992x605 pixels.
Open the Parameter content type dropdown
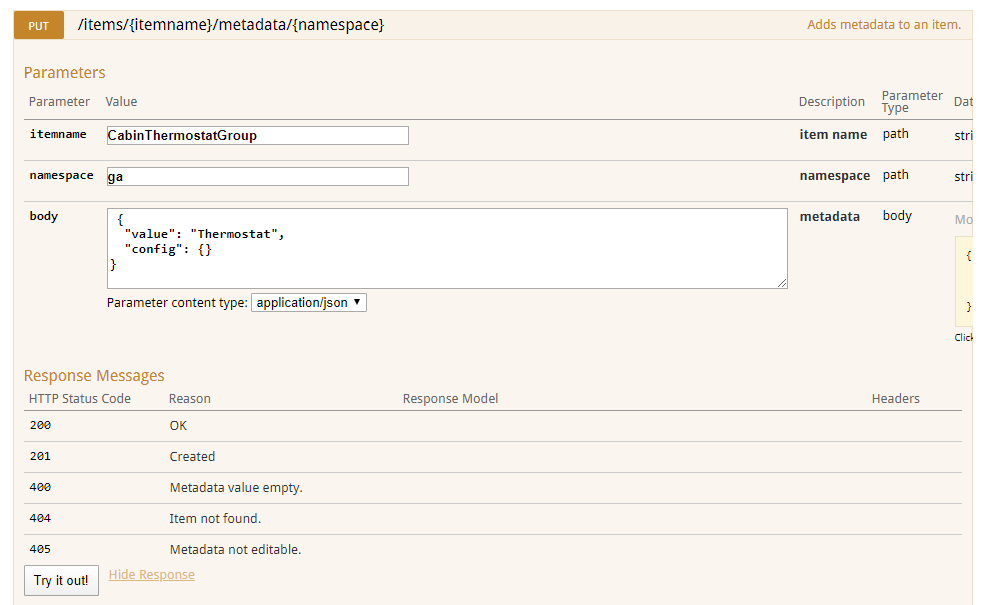(x=309, y=302)
